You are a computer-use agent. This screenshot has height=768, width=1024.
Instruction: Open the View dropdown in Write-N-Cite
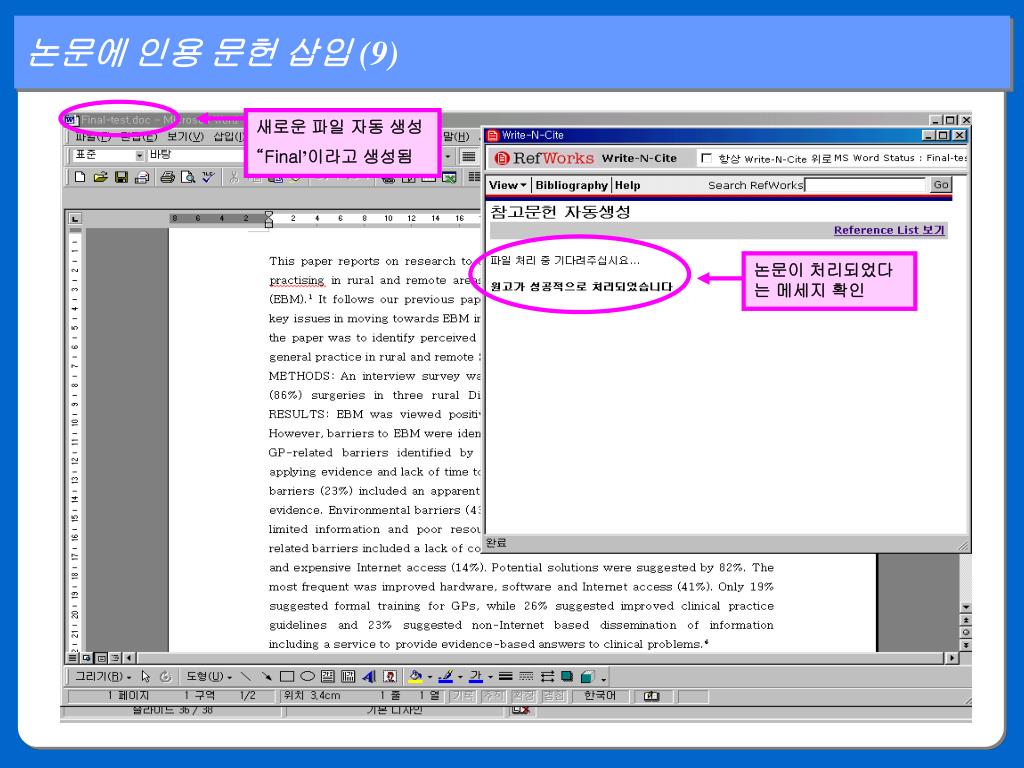click(507, 185)
